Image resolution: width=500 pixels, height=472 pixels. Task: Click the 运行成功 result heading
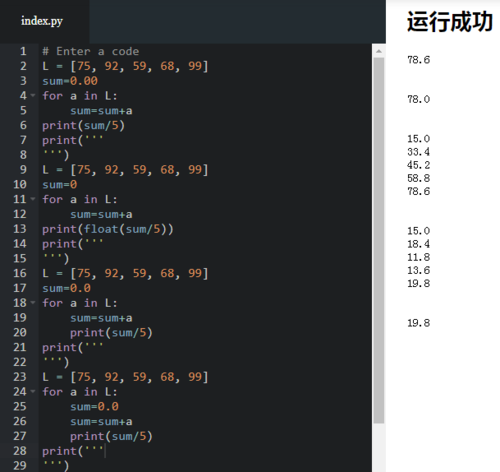450,22
